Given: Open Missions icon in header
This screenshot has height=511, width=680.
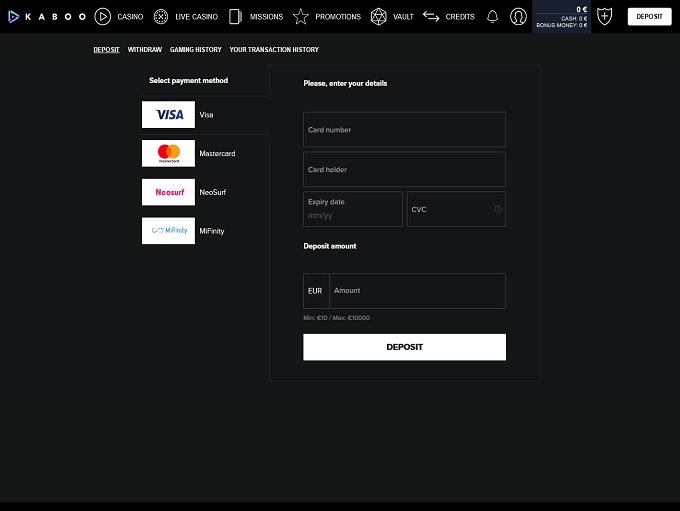Looking at the screenshot, I should tap(235, 16).
